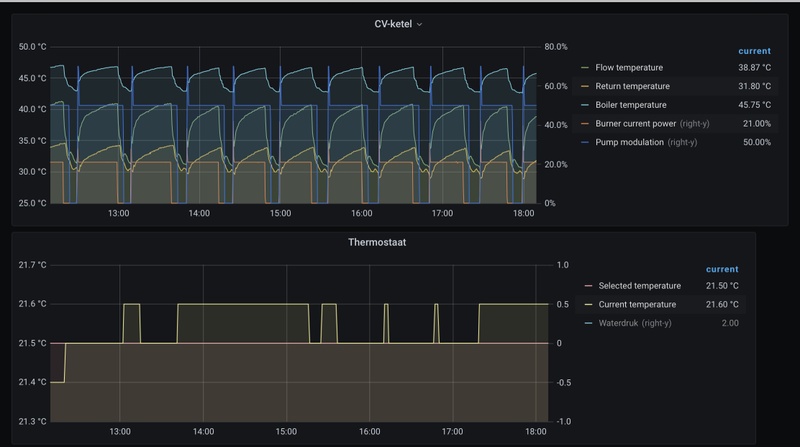800x447 pixels.
Task: Toggle Waterdruk series in legend
Action: (x=618, y=323)
